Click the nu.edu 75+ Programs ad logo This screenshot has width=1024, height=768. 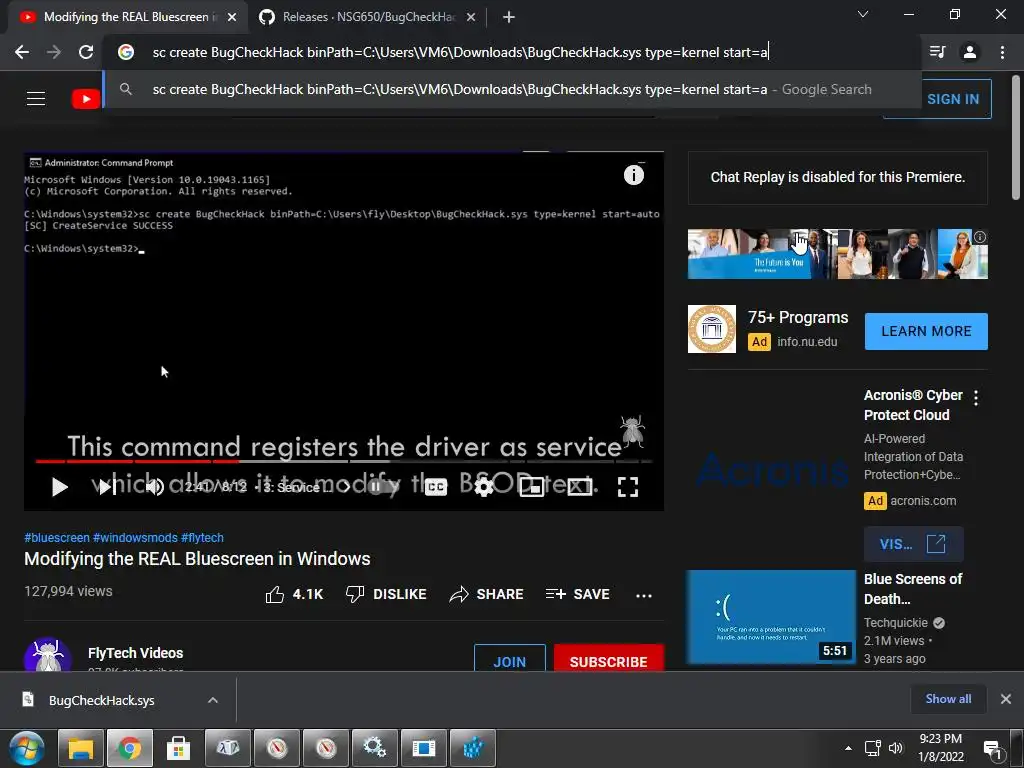coord(712,329)
